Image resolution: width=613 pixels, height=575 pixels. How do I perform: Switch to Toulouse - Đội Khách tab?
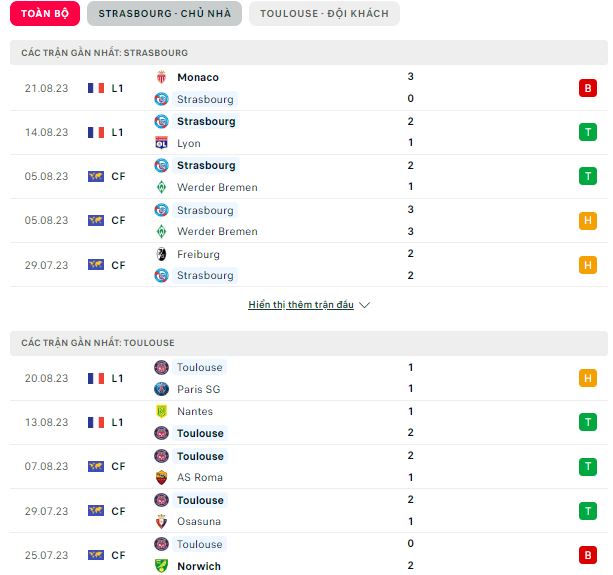coord(324,14)
